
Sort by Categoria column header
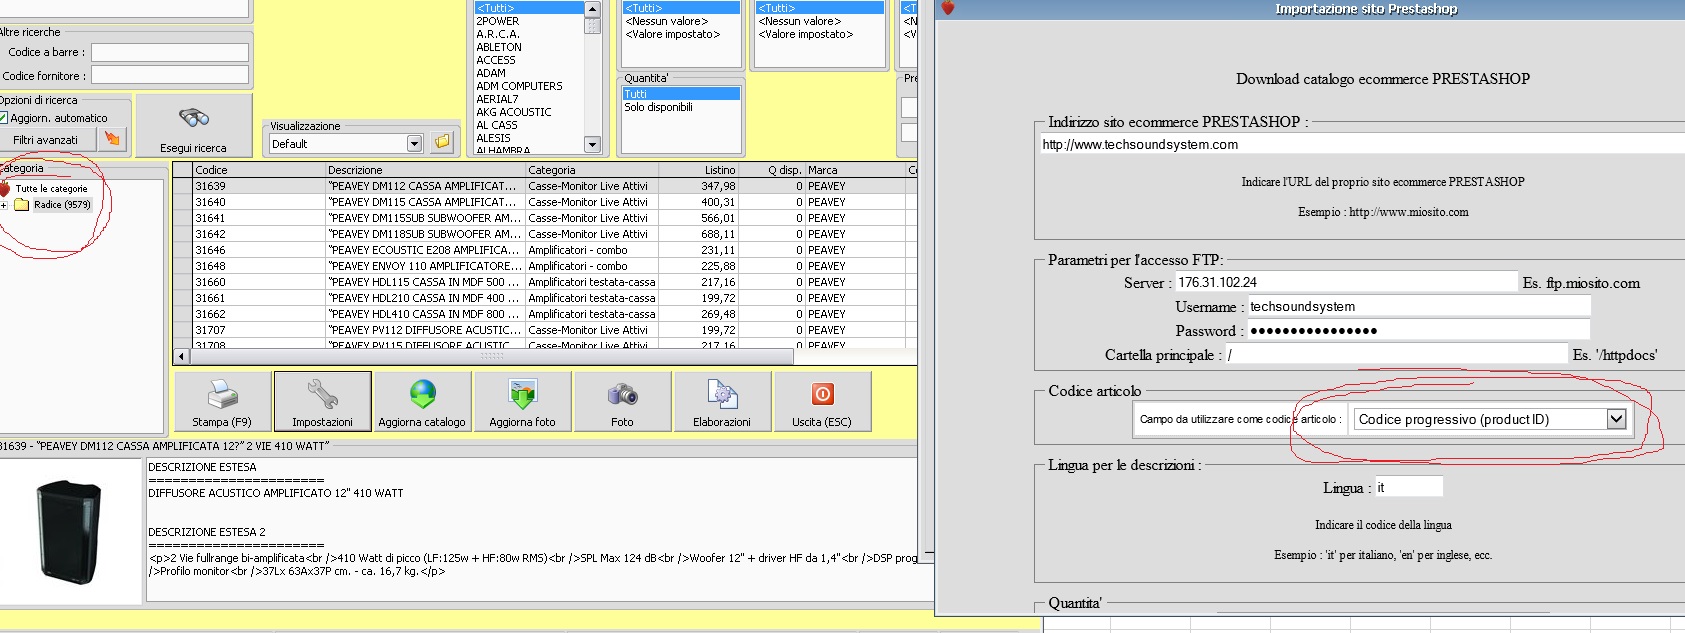pos(590,170)
